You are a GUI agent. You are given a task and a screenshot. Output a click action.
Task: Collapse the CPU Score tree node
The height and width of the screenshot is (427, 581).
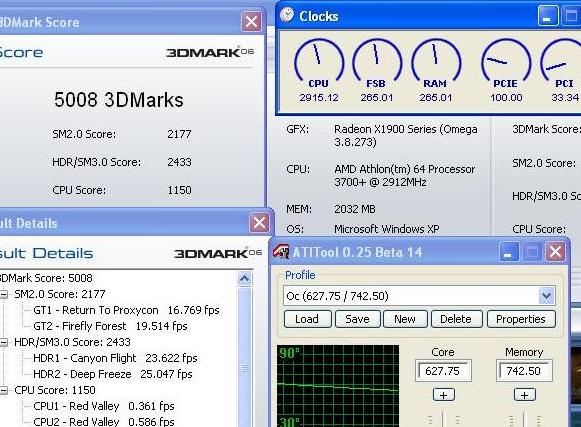(x=4, y=390)
